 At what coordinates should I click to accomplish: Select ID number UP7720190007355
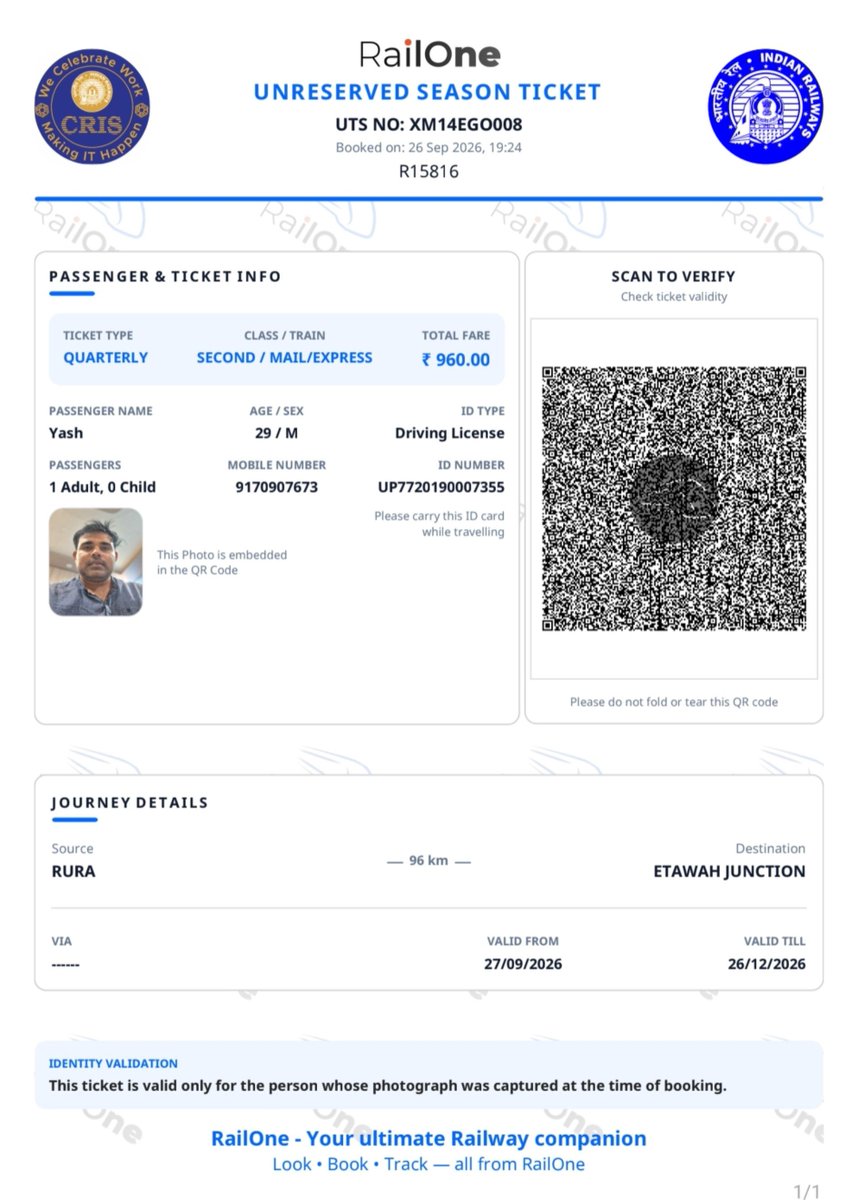441,487
